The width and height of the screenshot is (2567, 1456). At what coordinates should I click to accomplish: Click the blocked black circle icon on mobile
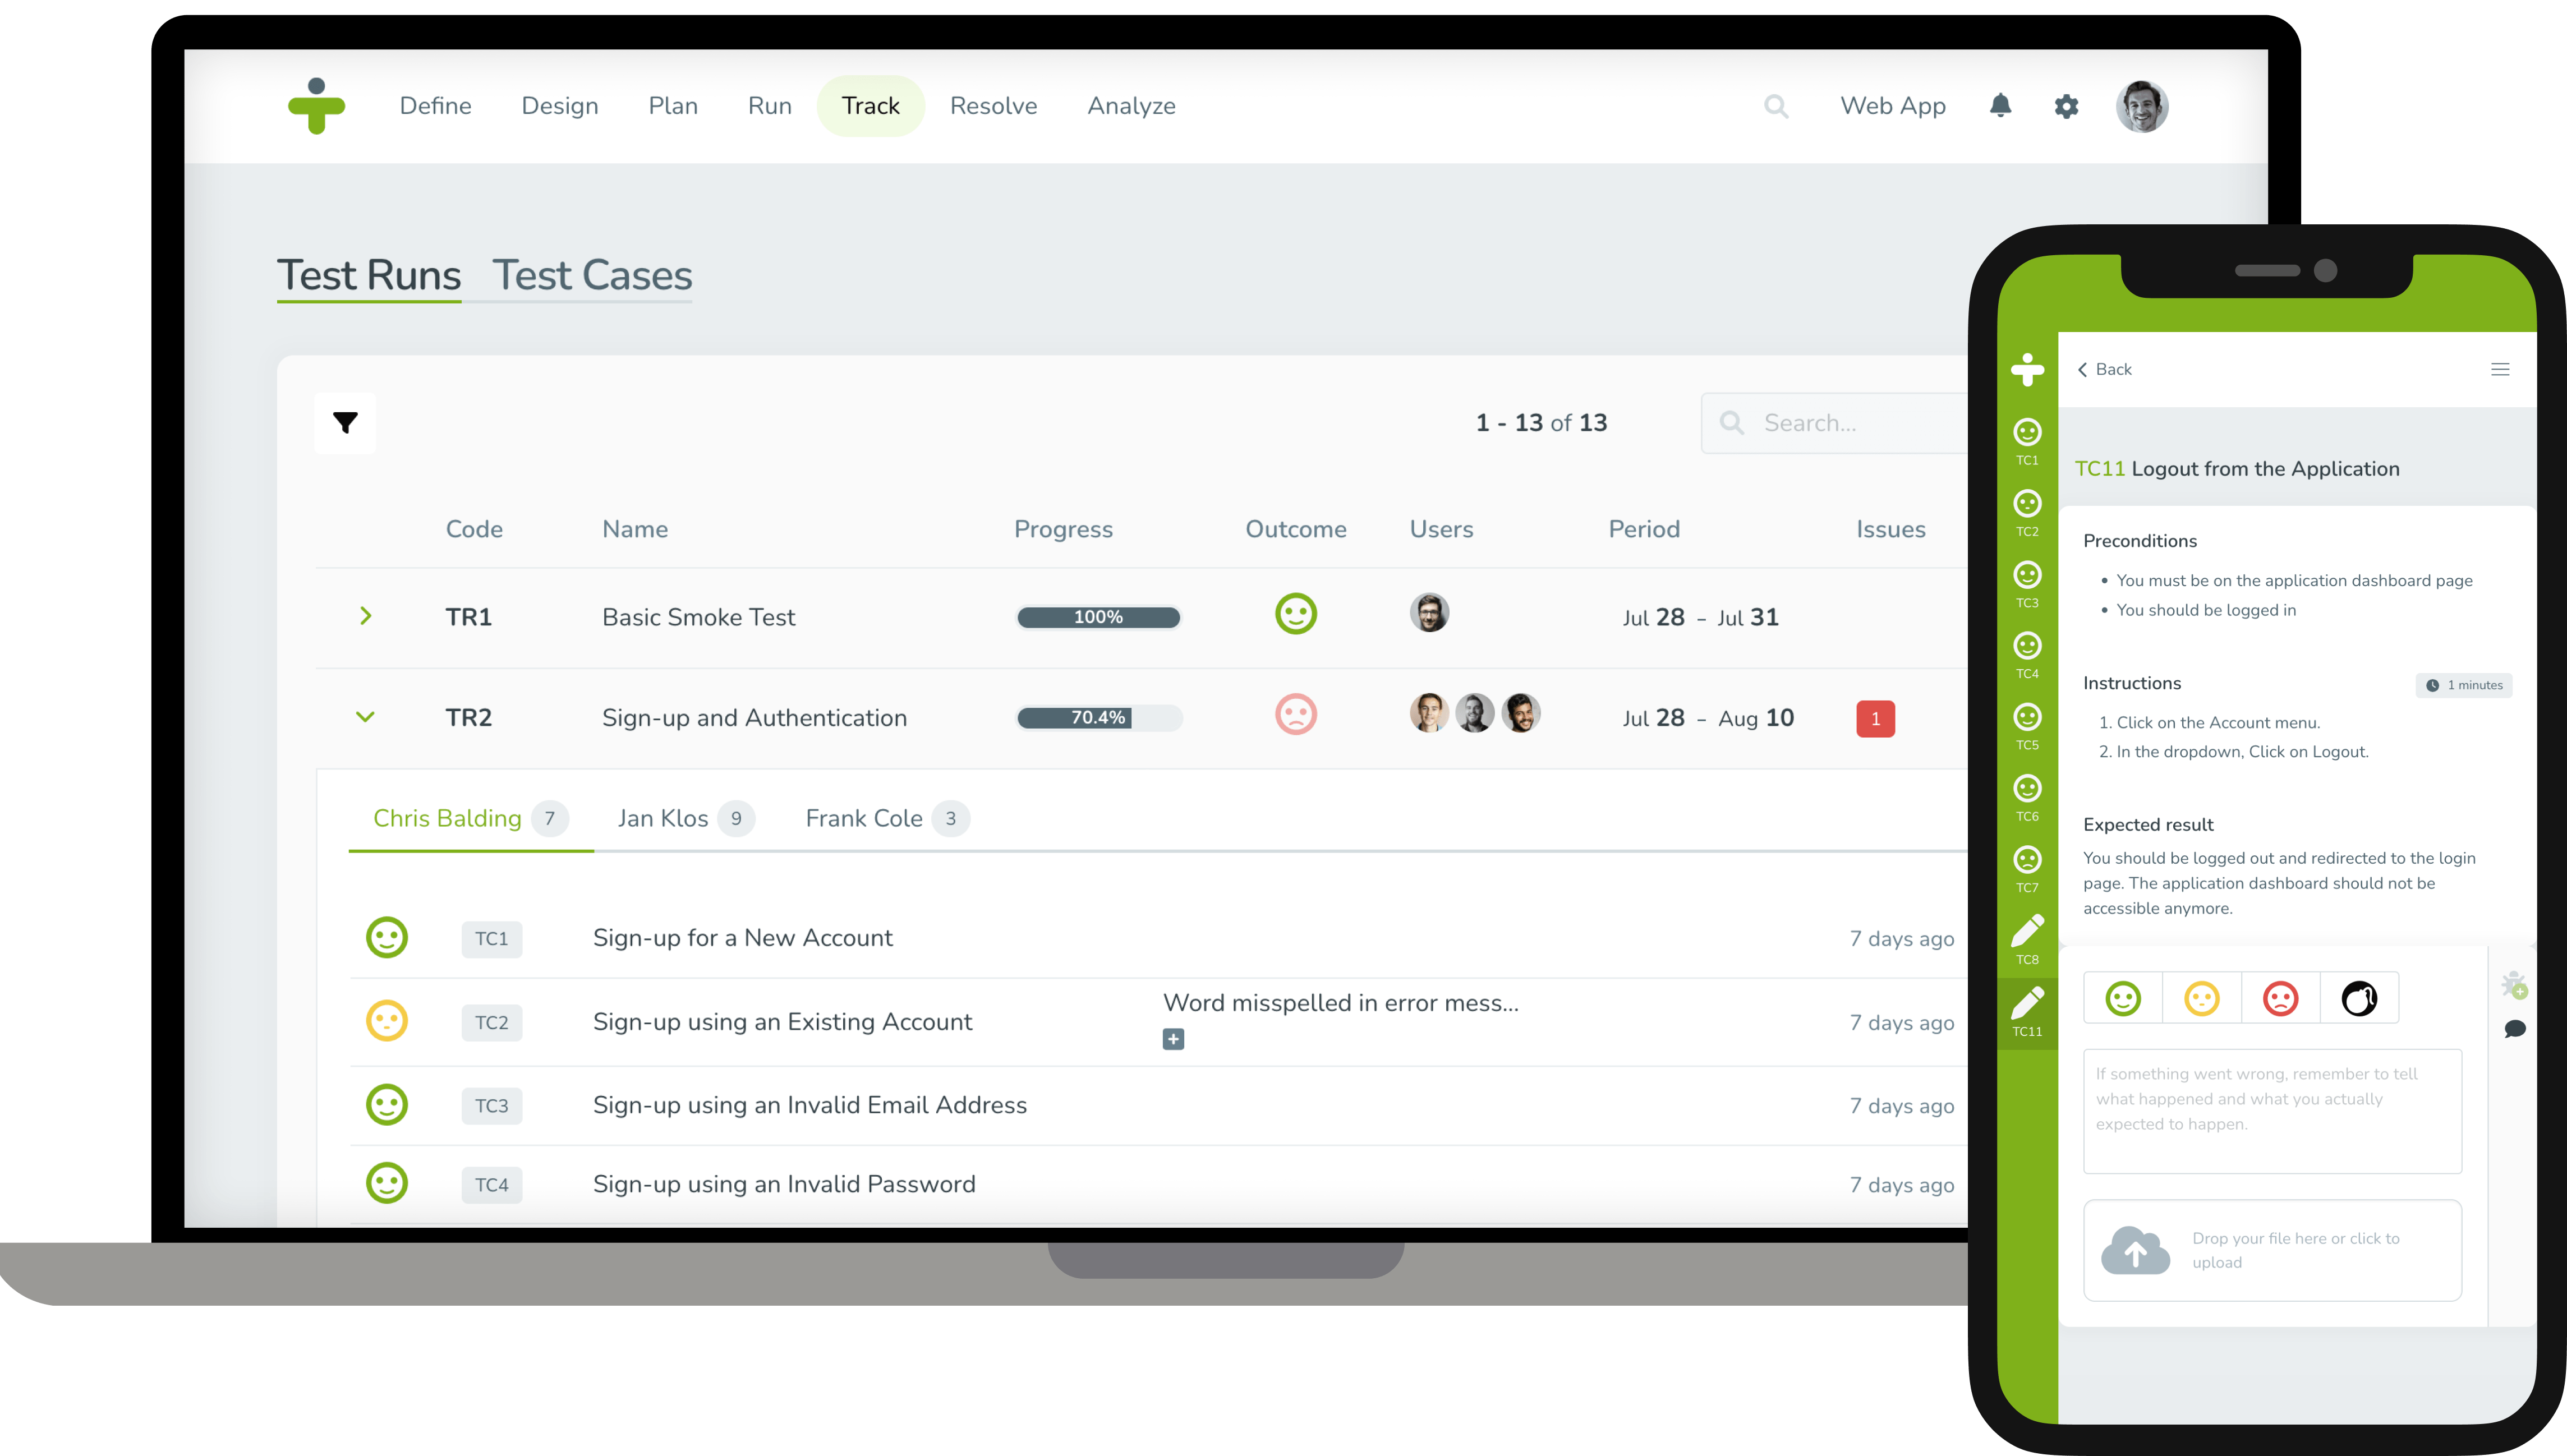click(x=2359, y=998)
